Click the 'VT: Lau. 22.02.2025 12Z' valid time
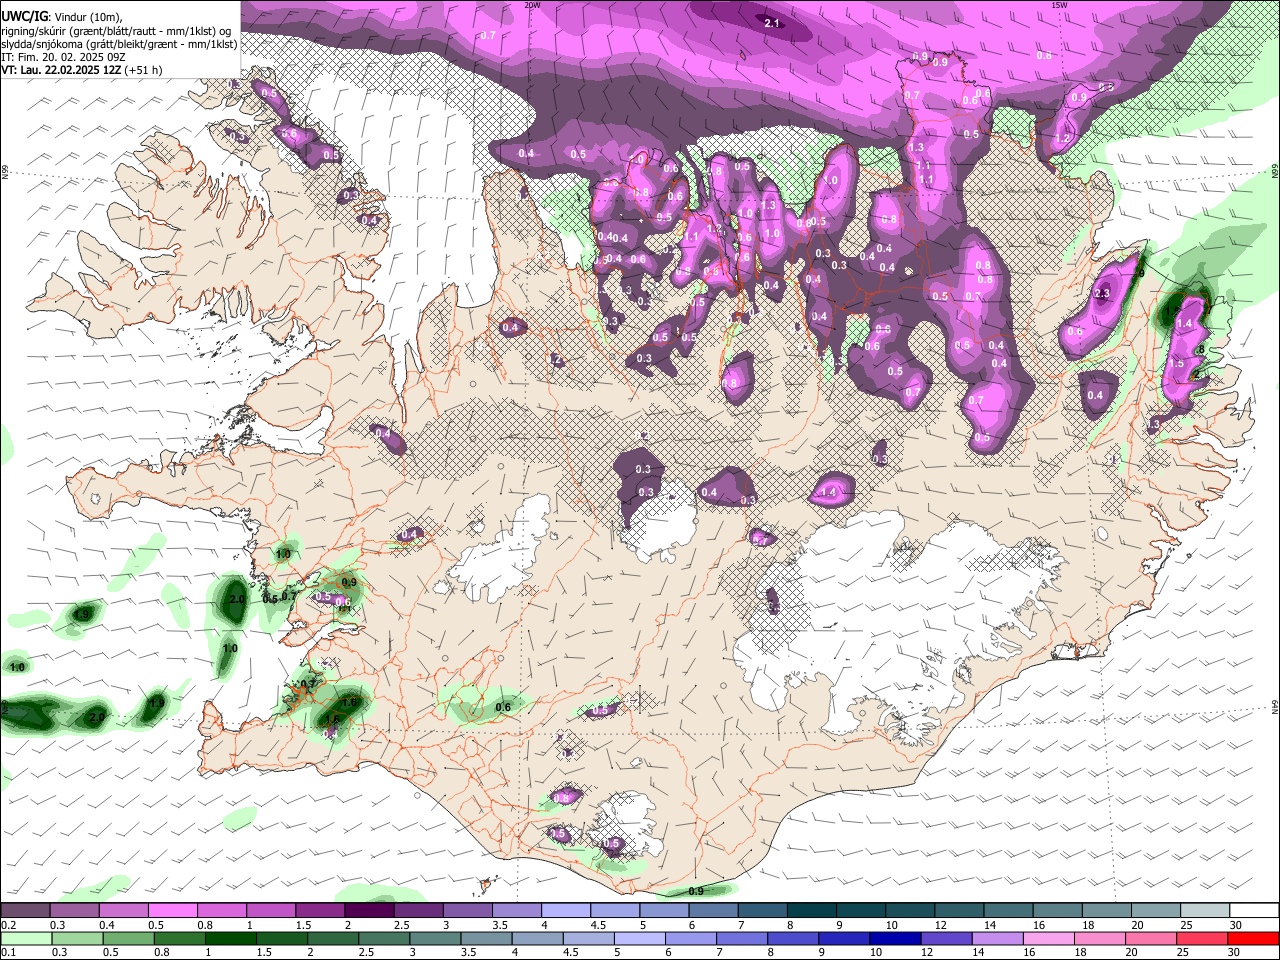This screenshot has height=960, width=1280. (63, 71)
